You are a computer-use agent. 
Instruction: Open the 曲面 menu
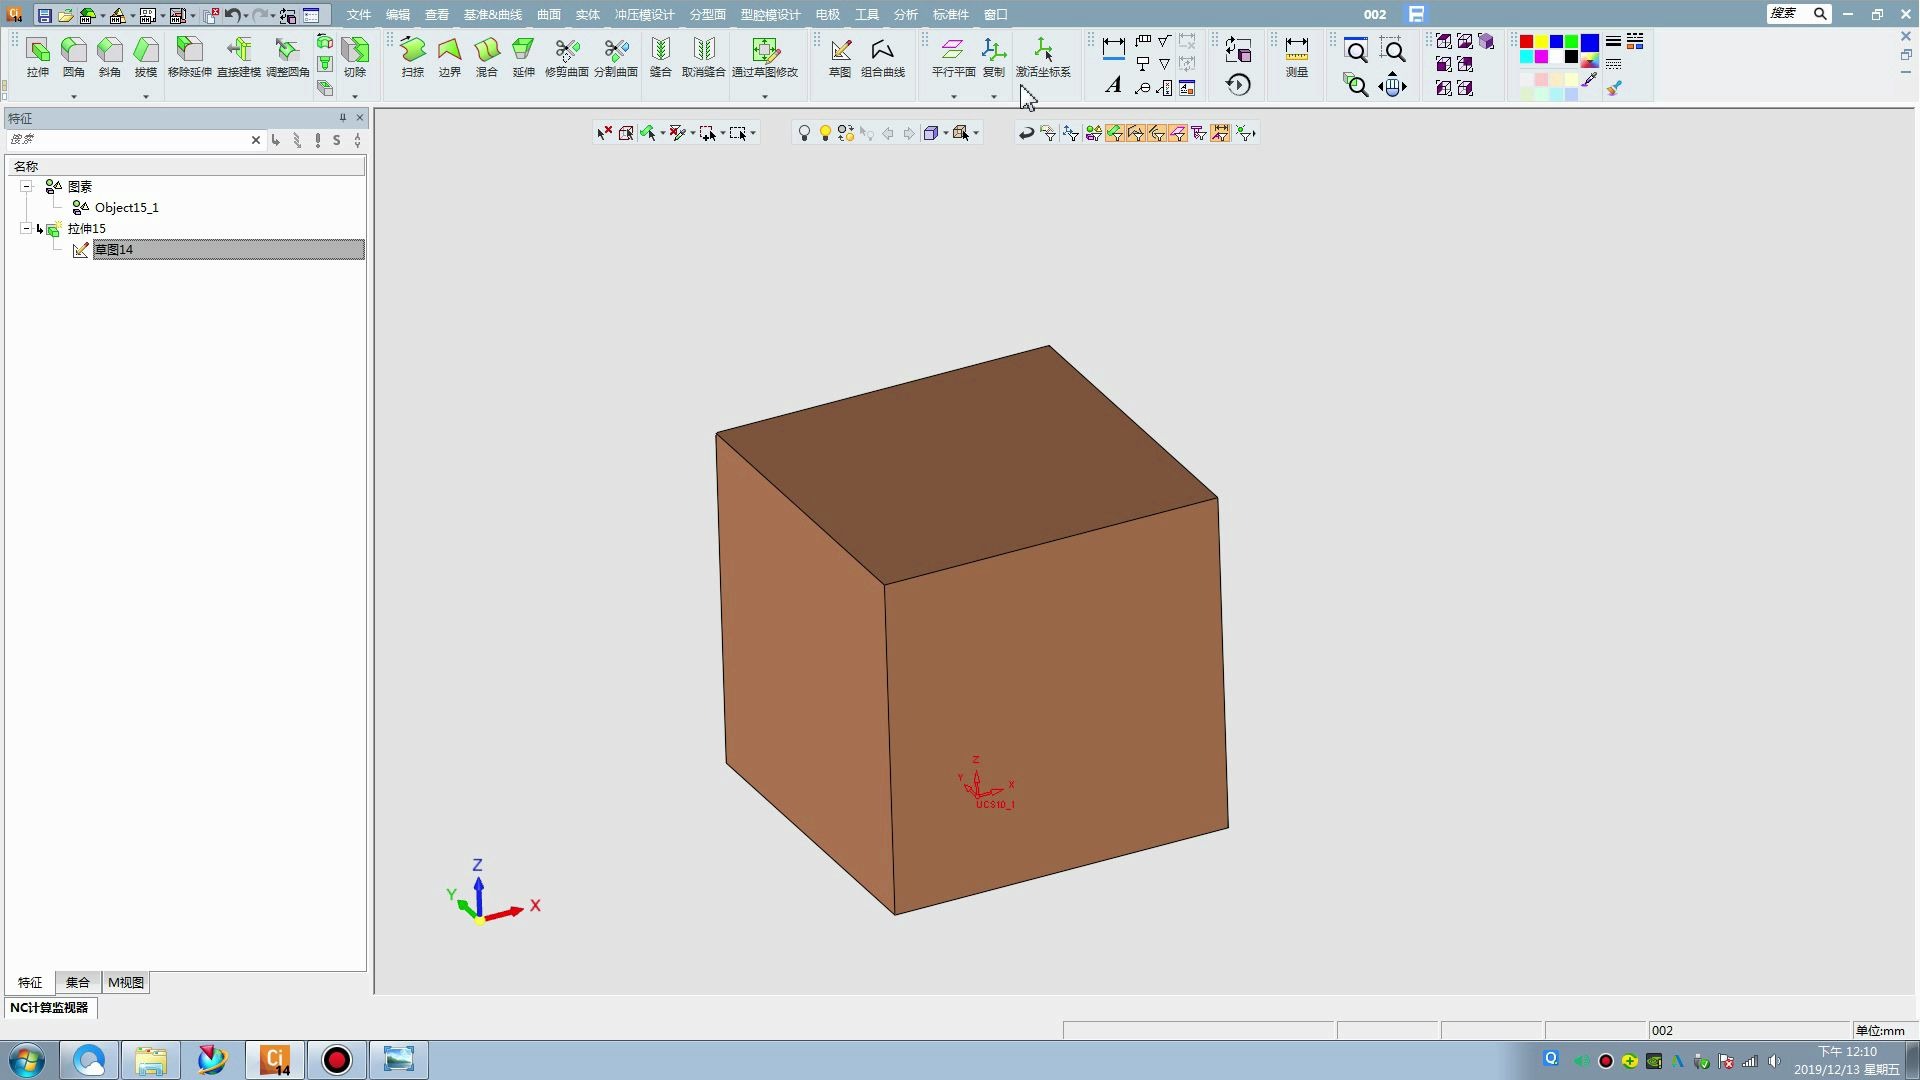pos(549,15)
